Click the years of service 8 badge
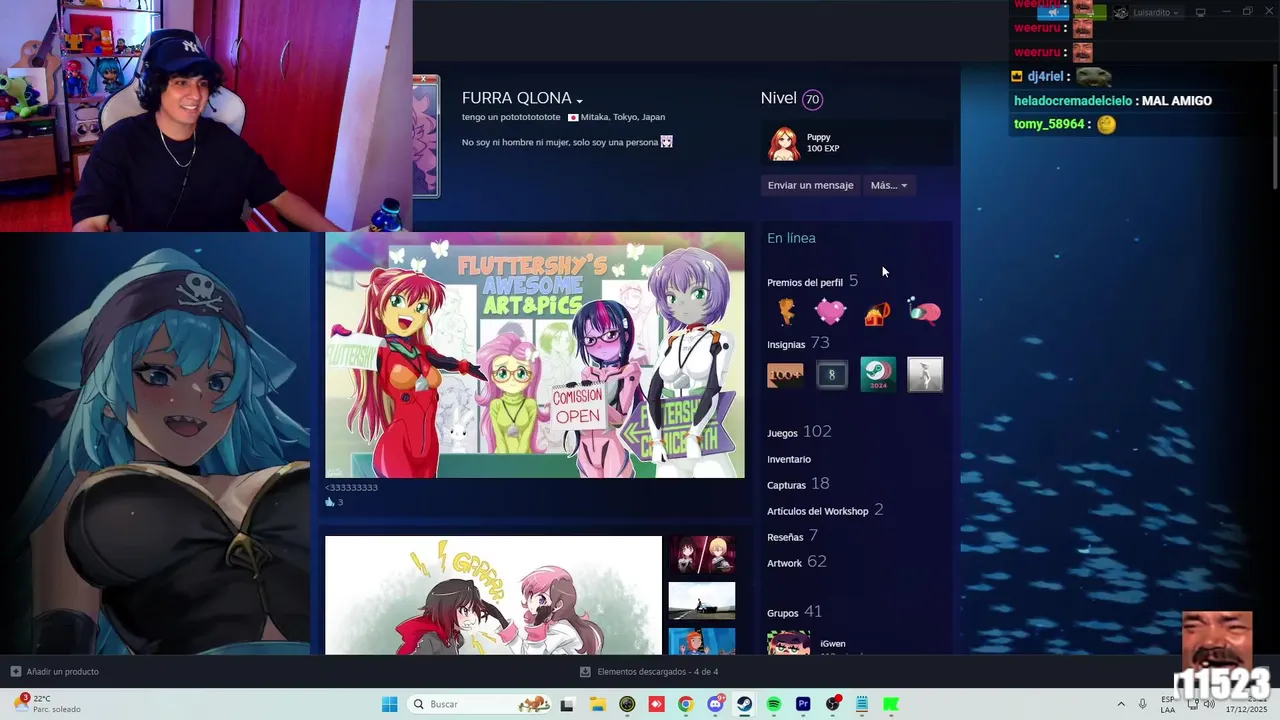 (832, 375)
